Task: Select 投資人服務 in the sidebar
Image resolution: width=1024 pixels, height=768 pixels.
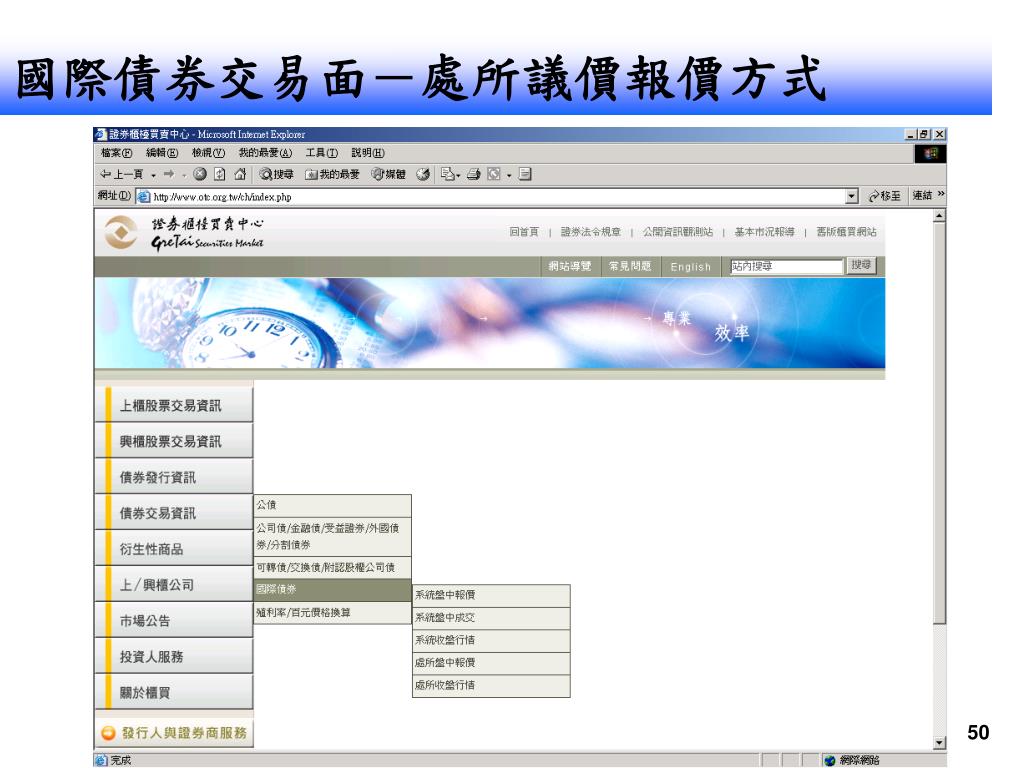Action: 174,657
